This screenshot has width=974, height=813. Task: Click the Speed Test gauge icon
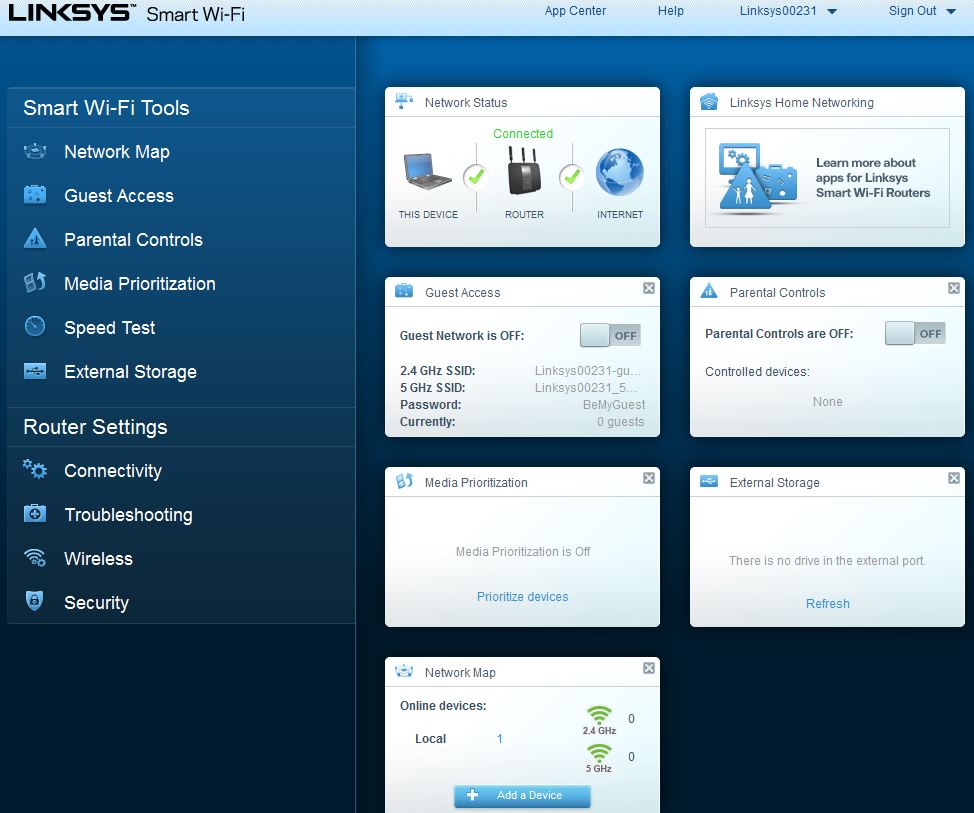(x=35, y=326)
